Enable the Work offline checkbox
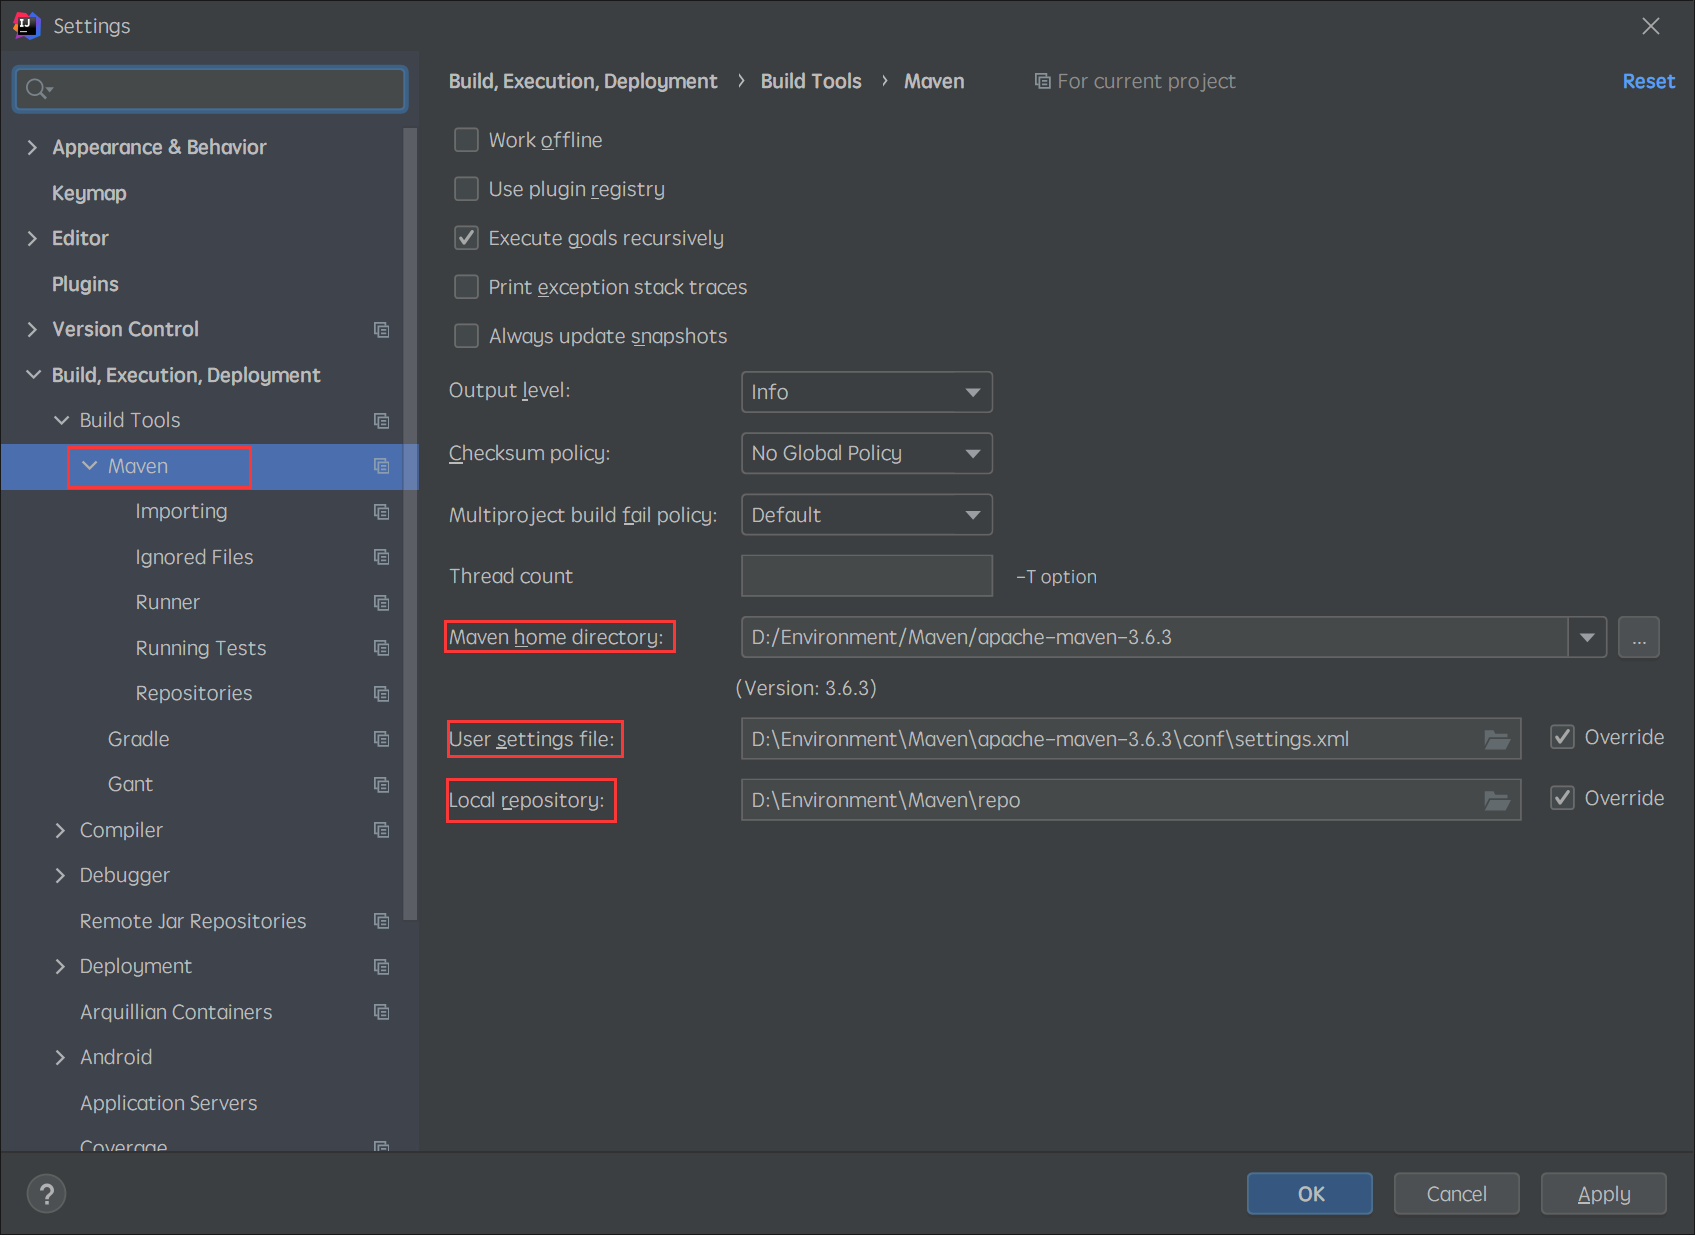 point(466,140)
